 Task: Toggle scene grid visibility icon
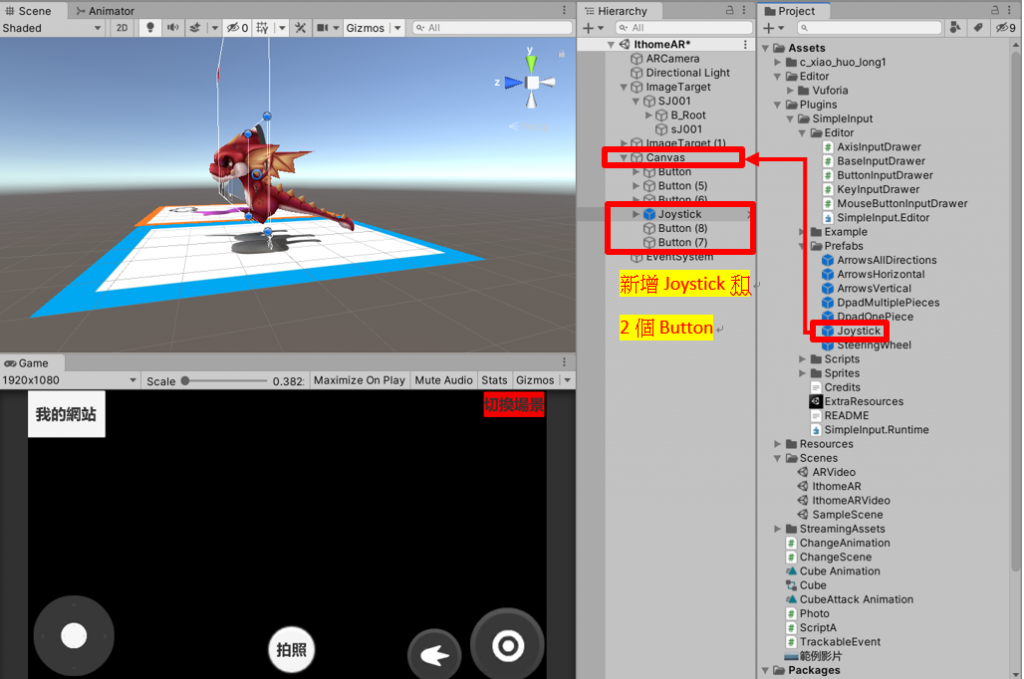click(x=263, y=27)
